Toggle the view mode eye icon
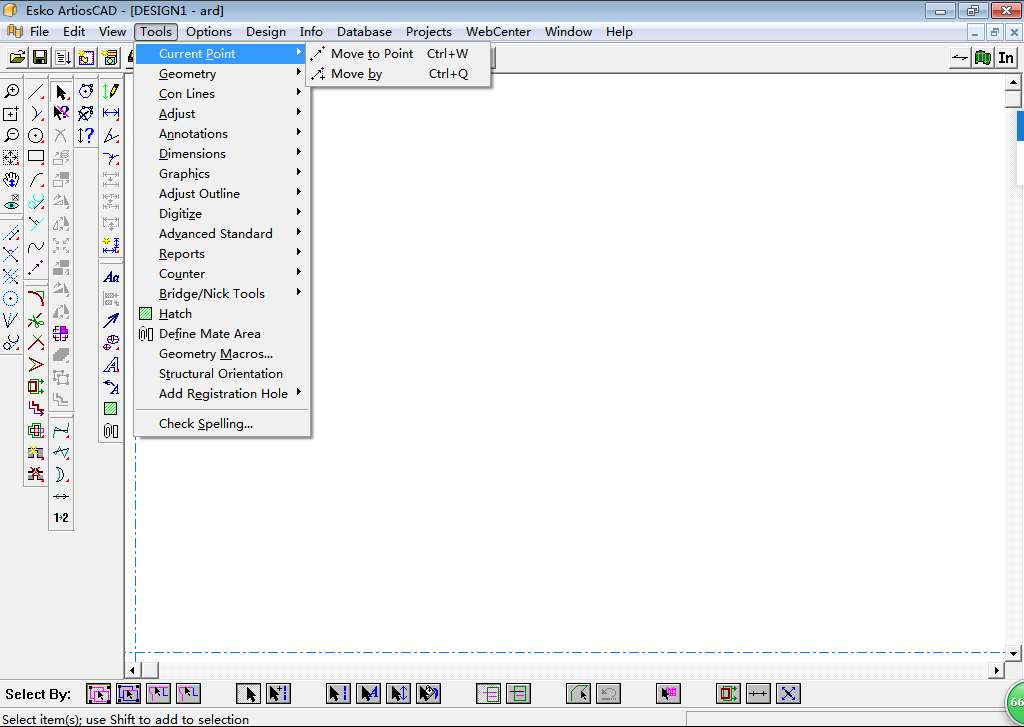This screenshot has height=727, width=1024. pyautogui.click(x=11, y=203)
